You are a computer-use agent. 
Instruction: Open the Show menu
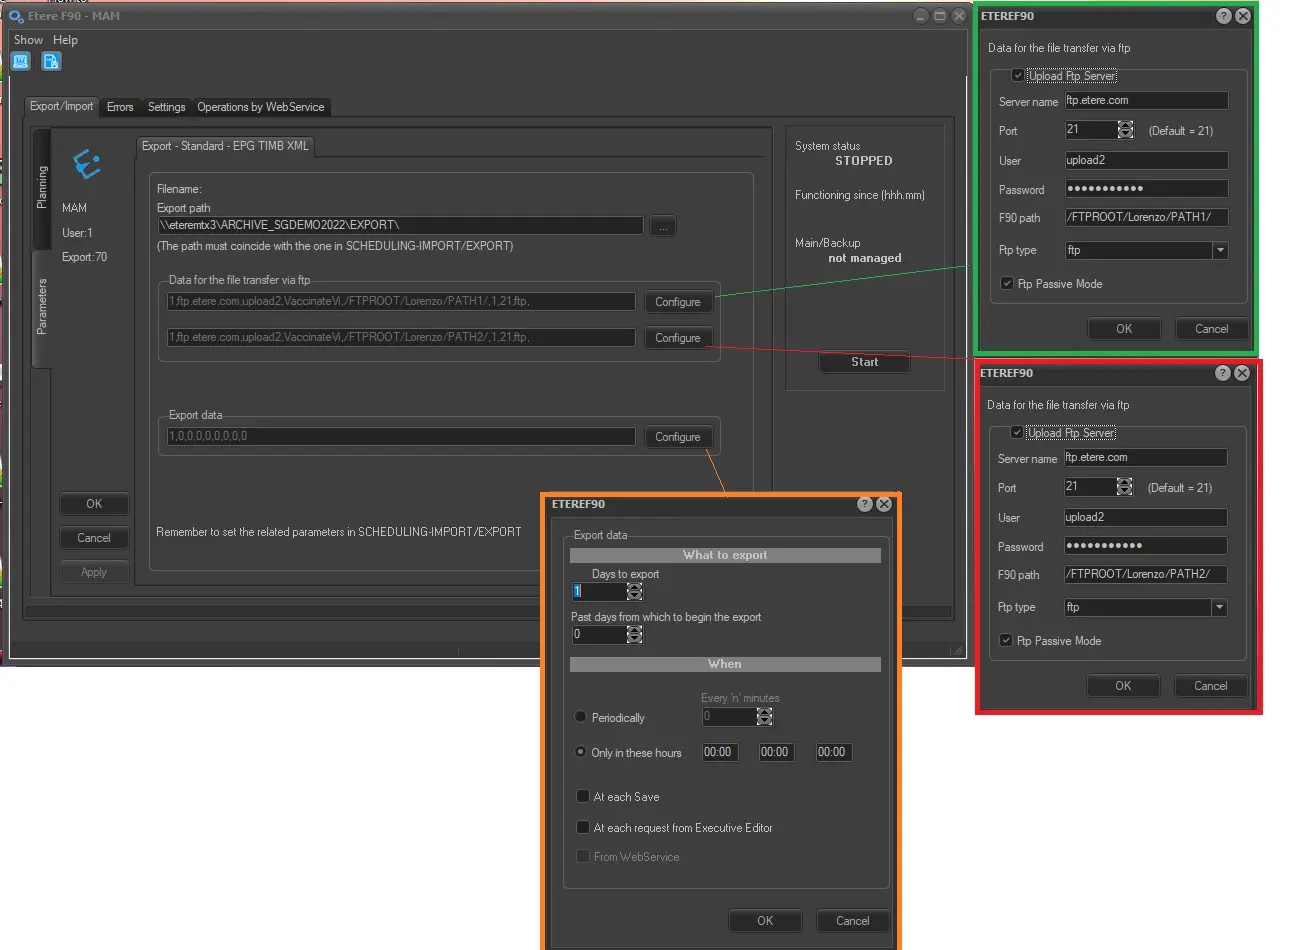[28, 40]
